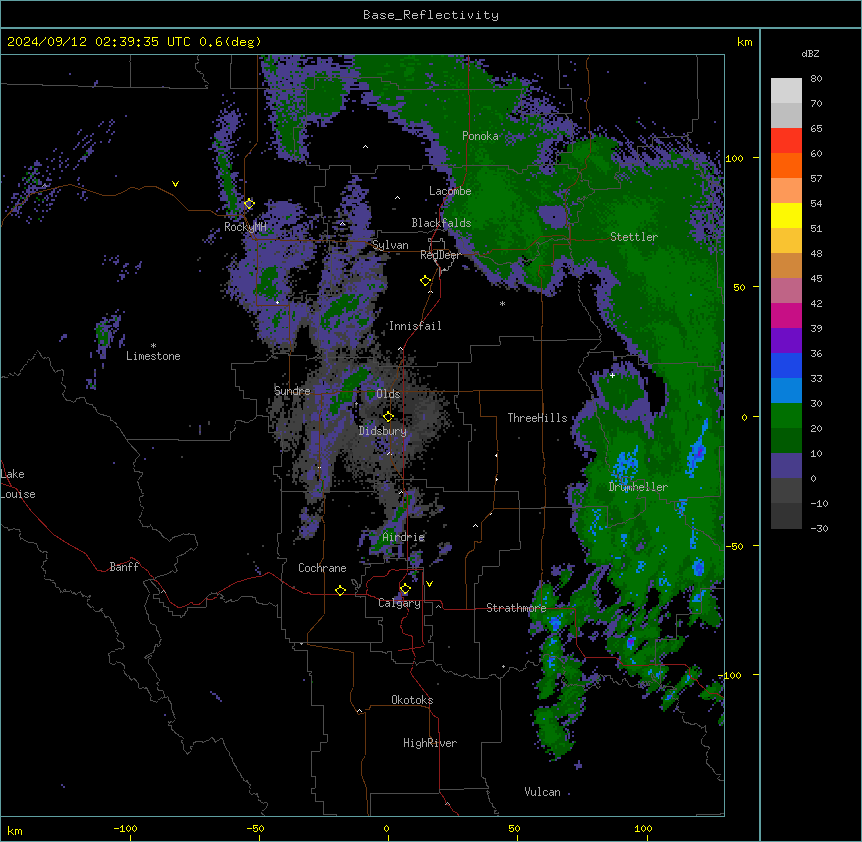Click the -100 tick on bottom axis
Image resolution: width=862 pixels, height=842 pixels.
pyautogui.click(x=125, y=828)
